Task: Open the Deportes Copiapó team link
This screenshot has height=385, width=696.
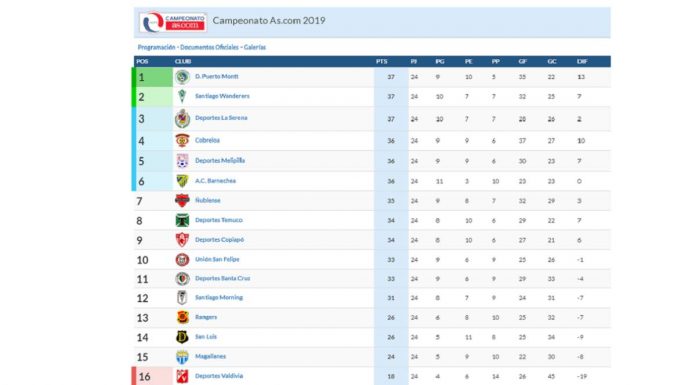Action: (219, 240)
